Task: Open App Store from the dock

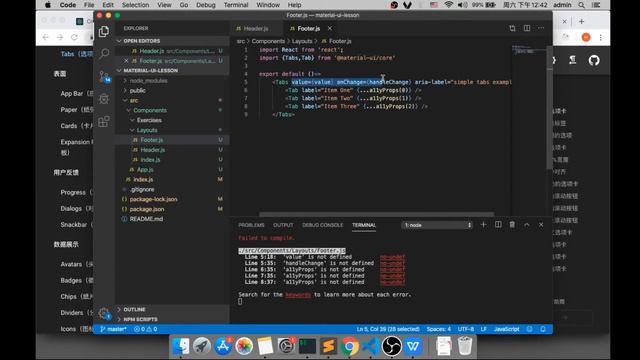Action: tap(223, 346)
